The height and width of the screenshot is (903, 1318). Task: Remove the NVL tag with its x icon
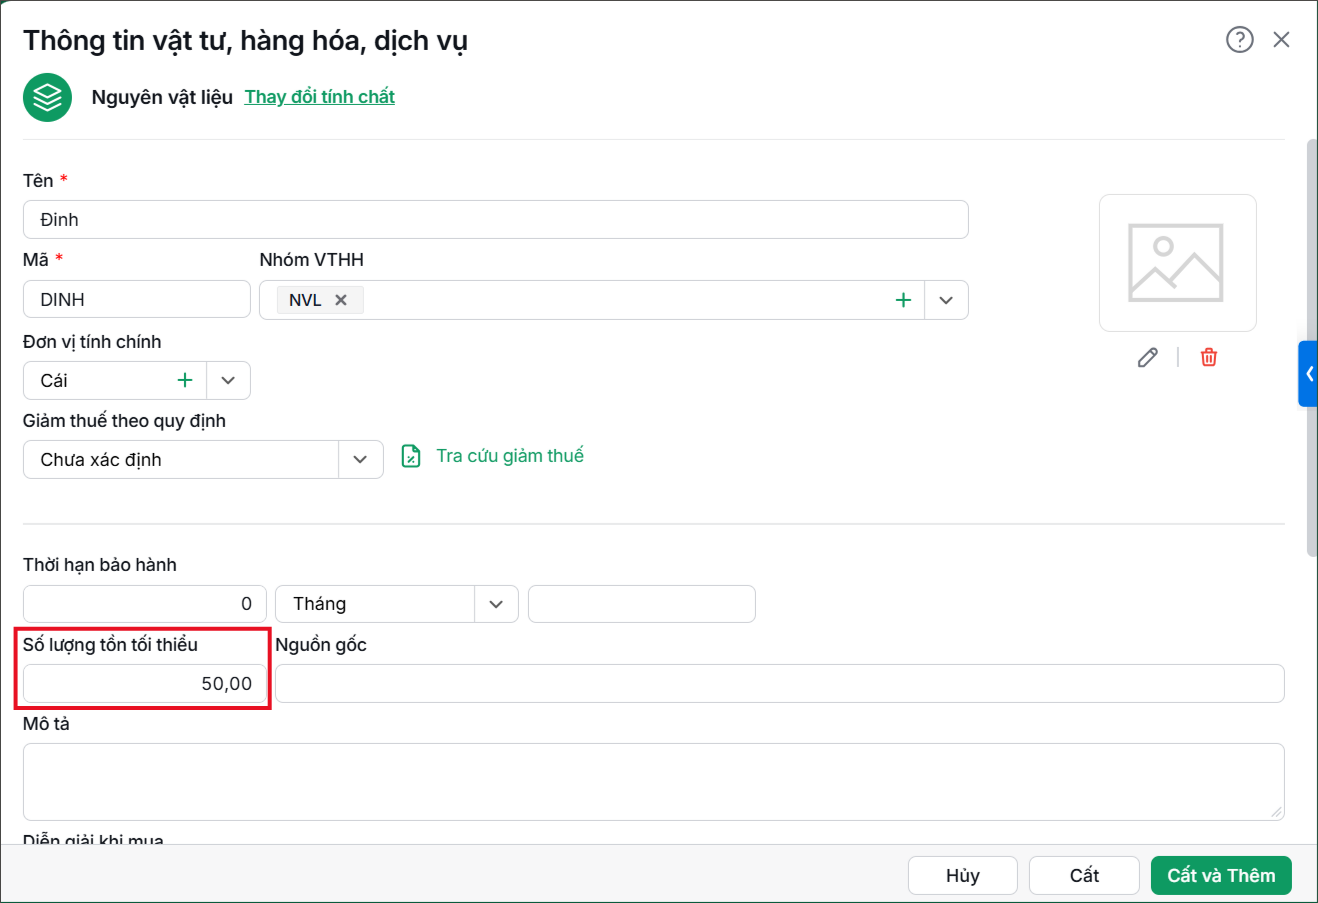tap(341, 300)
